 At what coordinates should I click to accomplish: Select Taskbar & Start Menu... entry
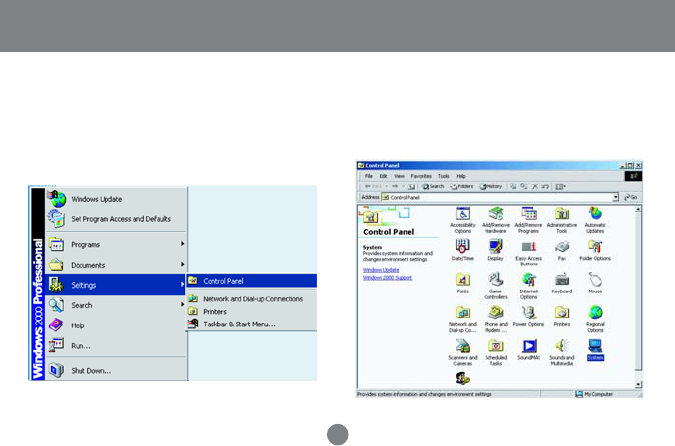(252, 324)
